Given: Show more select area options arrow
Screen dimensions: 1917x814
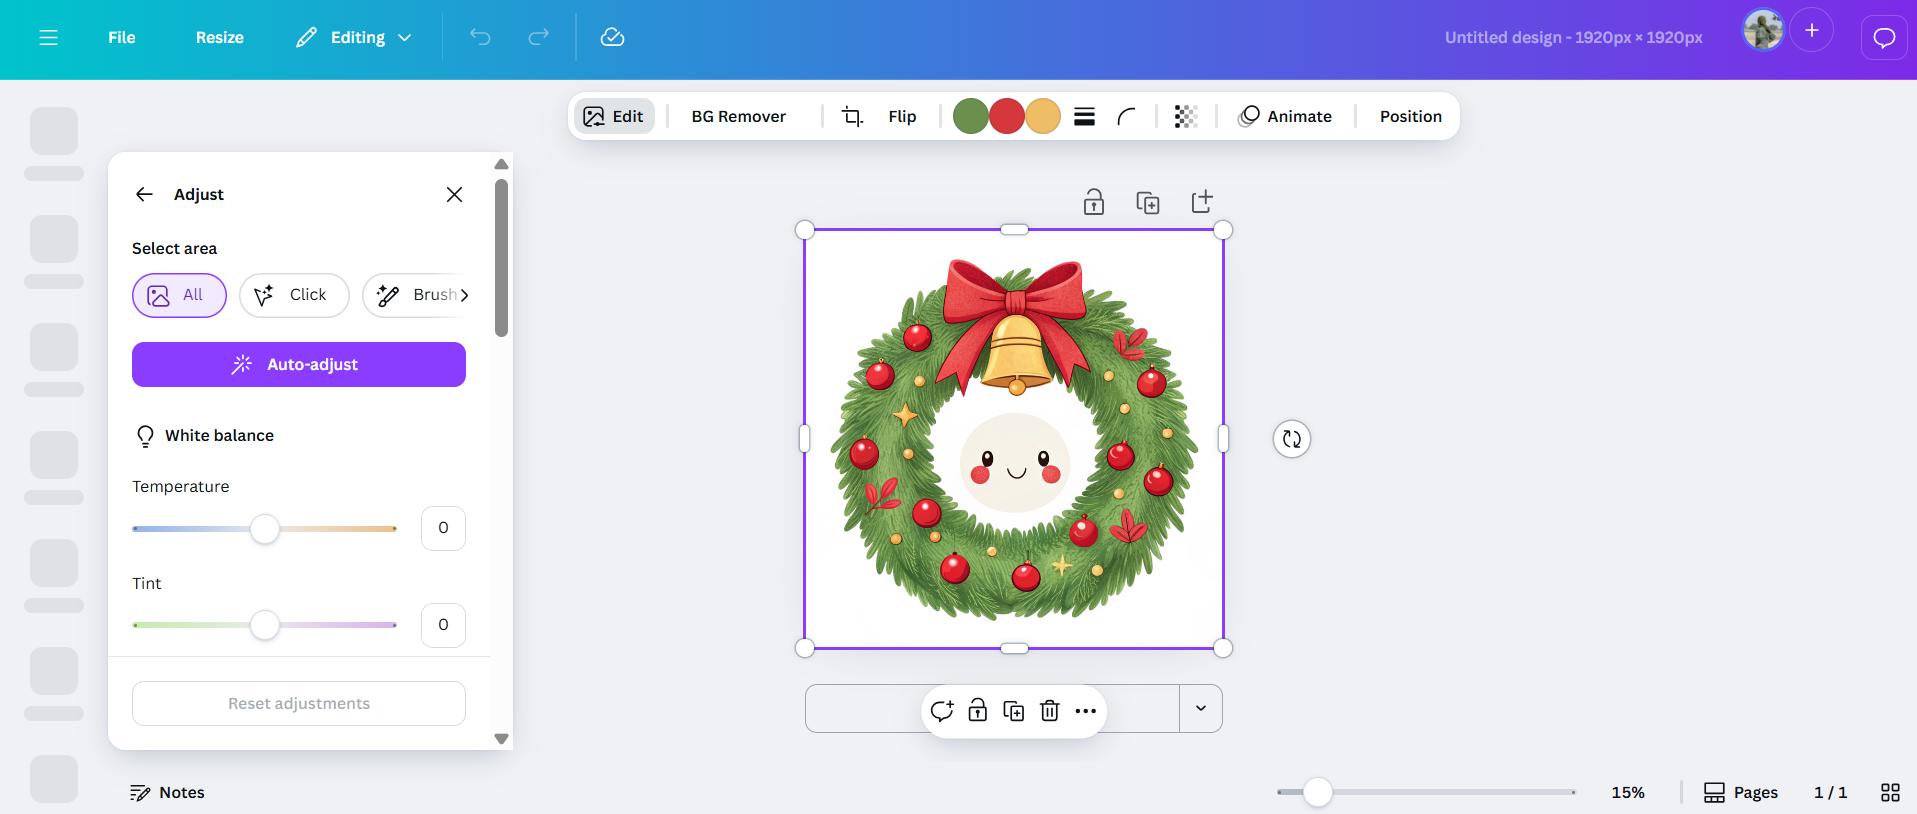Looking at the screenshot, I should [464, 295].
